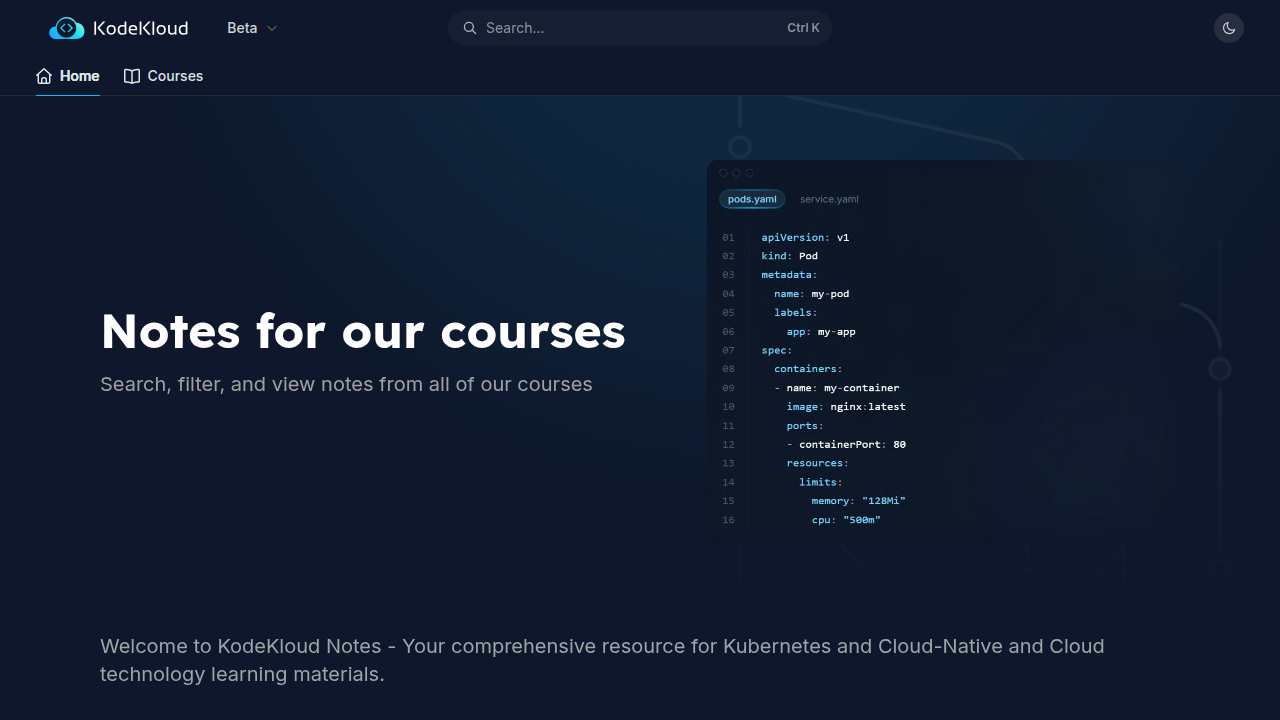Image resolution: width=1280 pixels, height=720 pixels.
Task: Open the Home tab
Action: click(x=68, y=76)
